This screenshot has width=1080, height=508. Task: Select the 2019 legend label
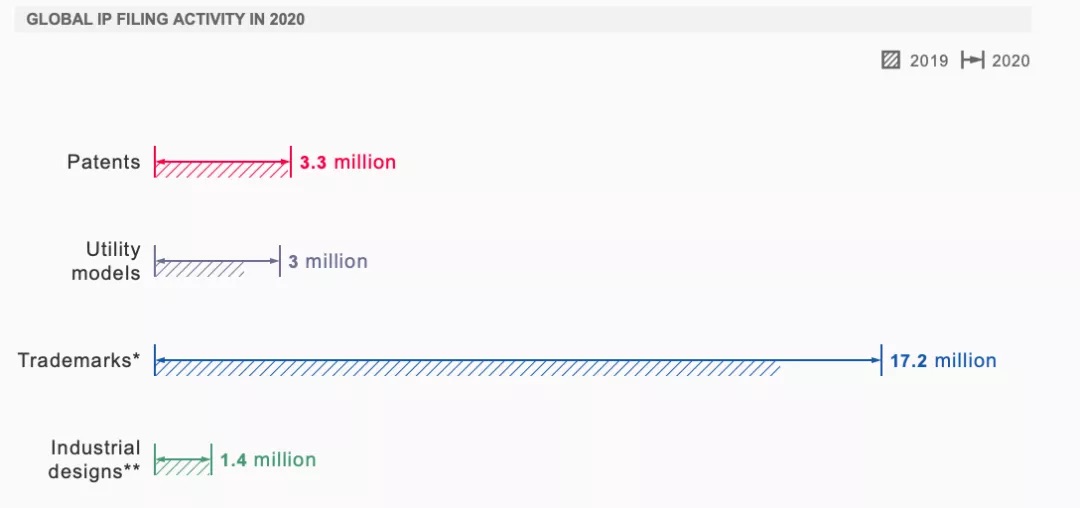(x=928, y=61)
